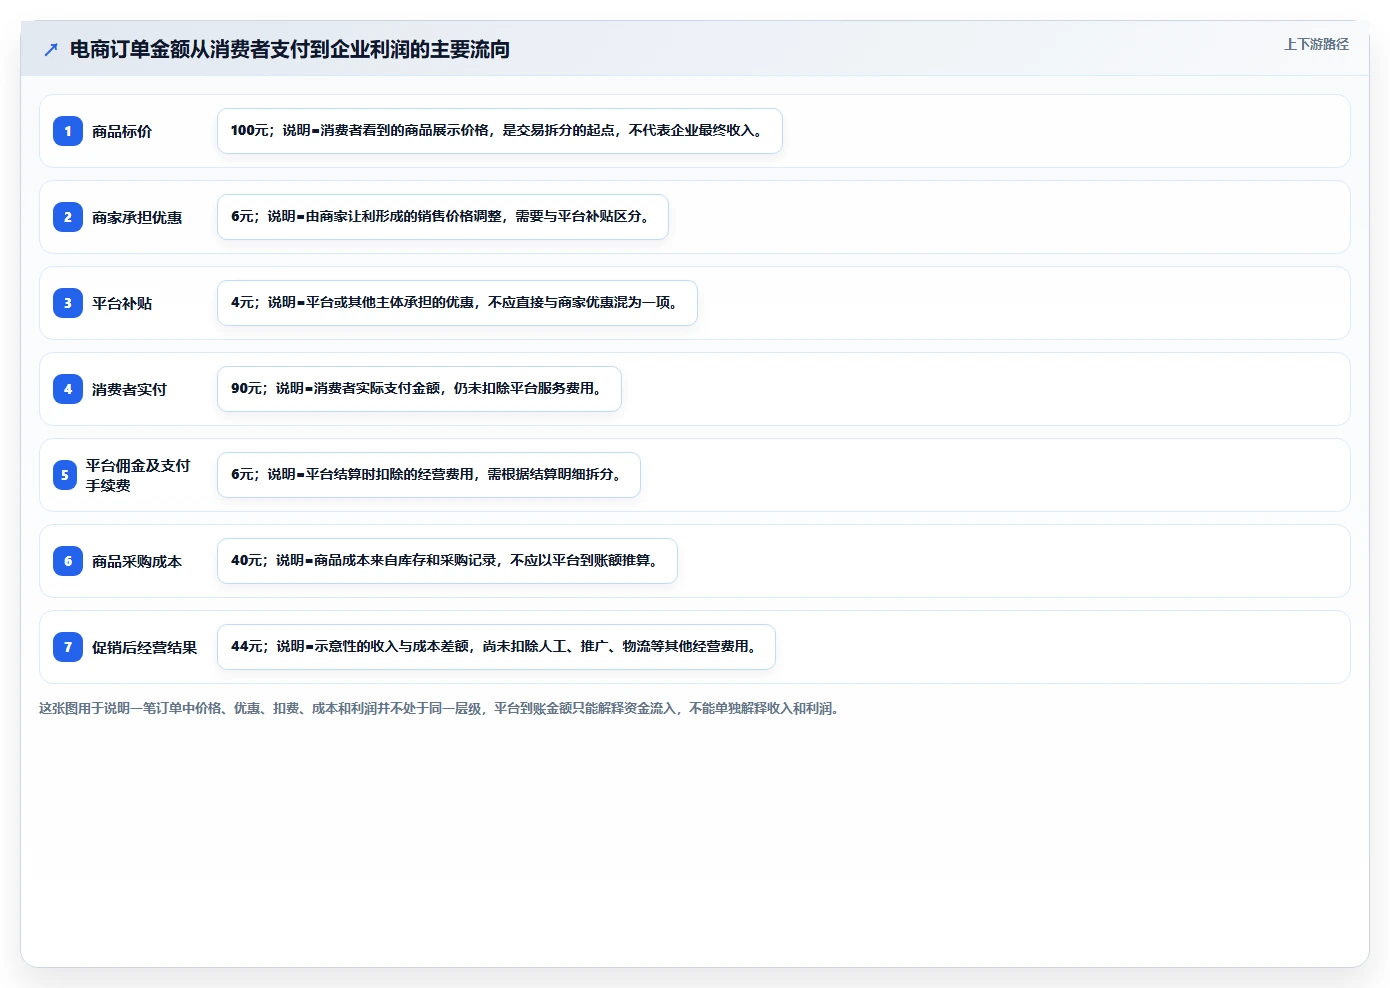1390x988 pixels.
Task: Click the 上下游路径 label in the header
Action: click(x=1316, y=44)
